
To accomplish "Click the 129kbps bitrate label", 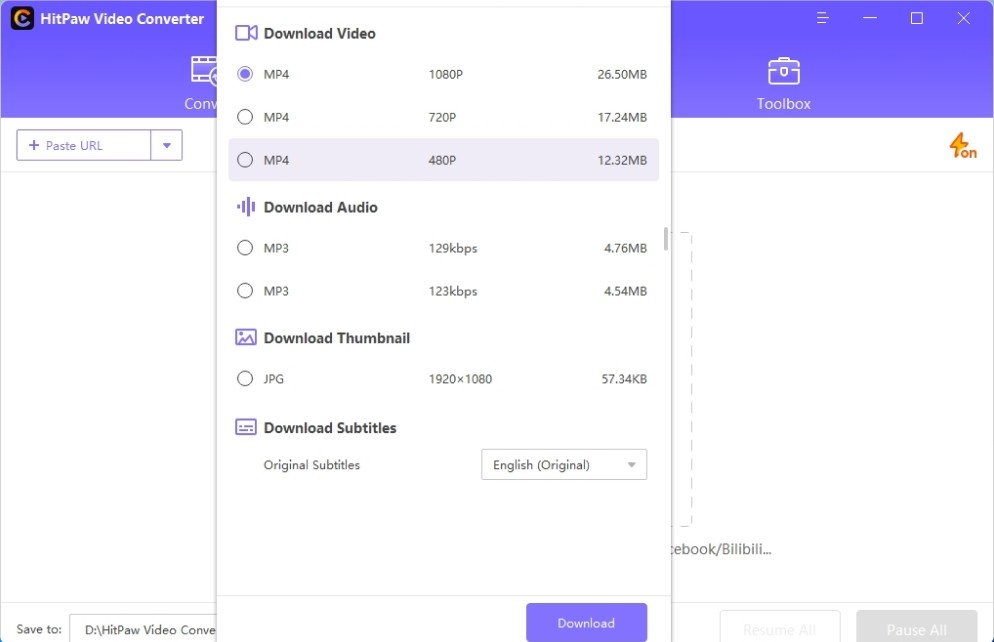I will click(453, 248).
